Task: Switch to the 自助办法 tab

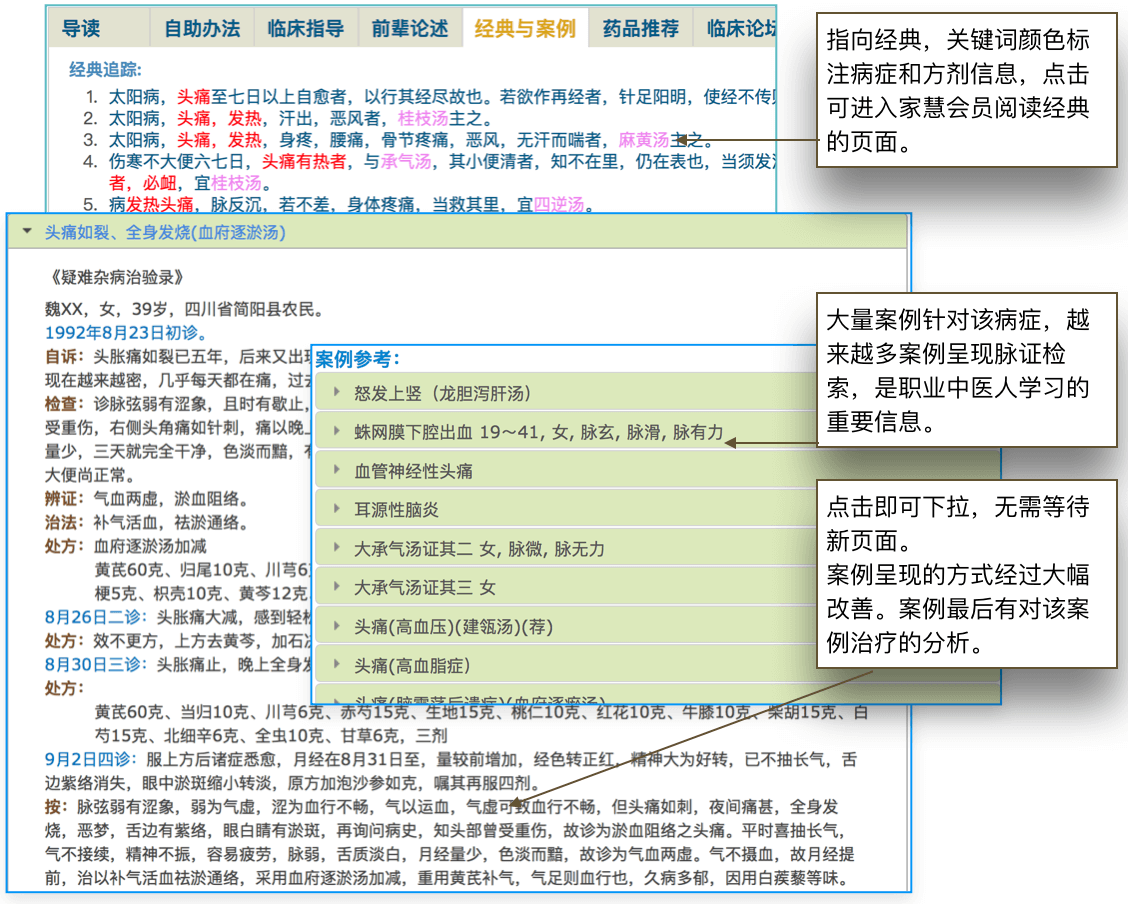Action: point(202,29)
